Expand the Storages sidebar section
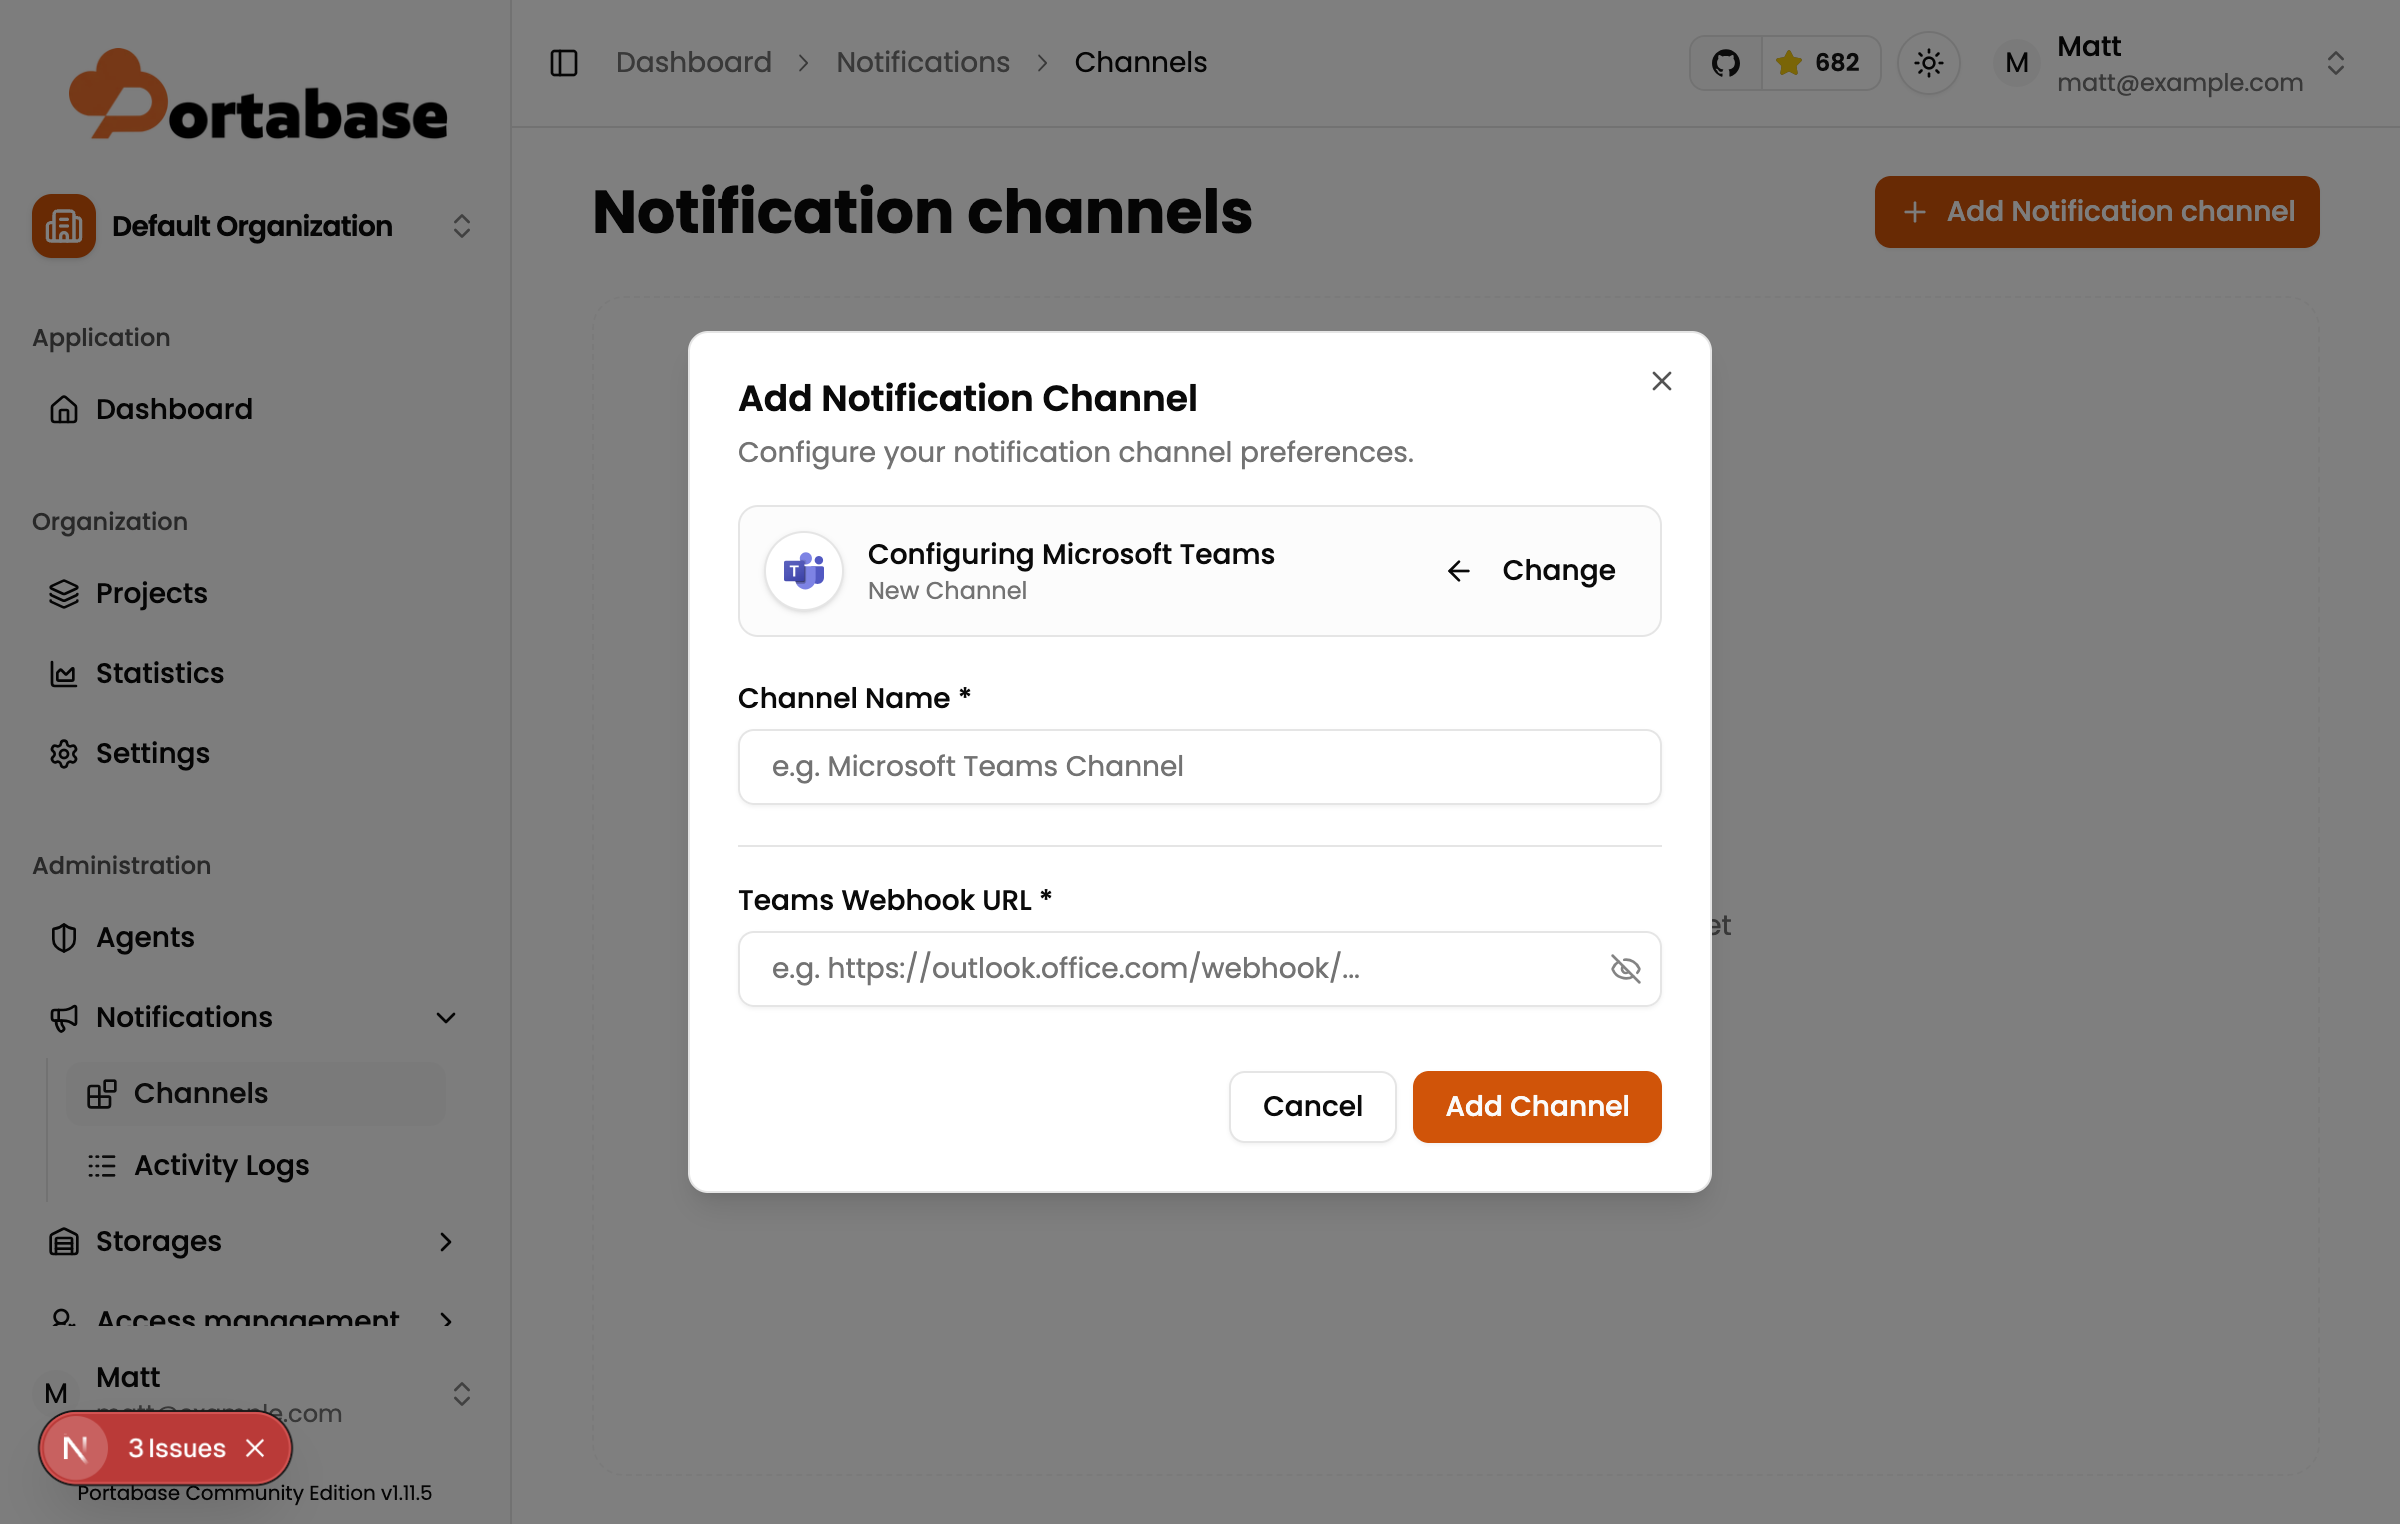The image size is (2400, 1524). pyautogui.click(x=446, y=1242)
